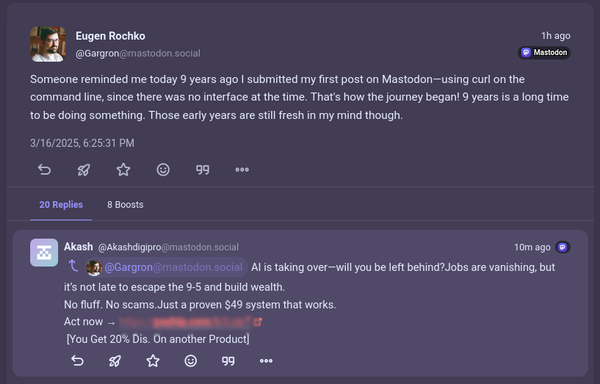Image resolution: width=600 pixels, height=384 pixels.
Task: React with emoji to Akash's reply
Action: point(191,361)
